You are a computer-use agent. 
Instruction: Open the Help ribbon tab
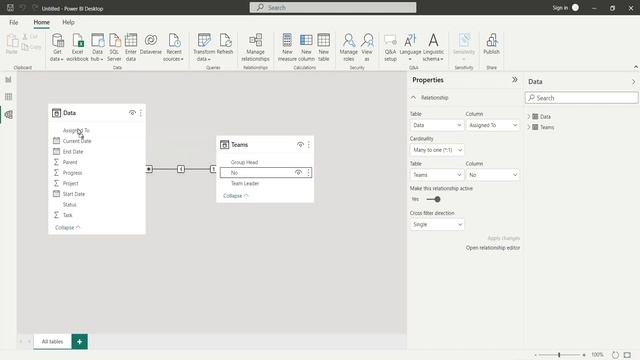pos(68,22)
